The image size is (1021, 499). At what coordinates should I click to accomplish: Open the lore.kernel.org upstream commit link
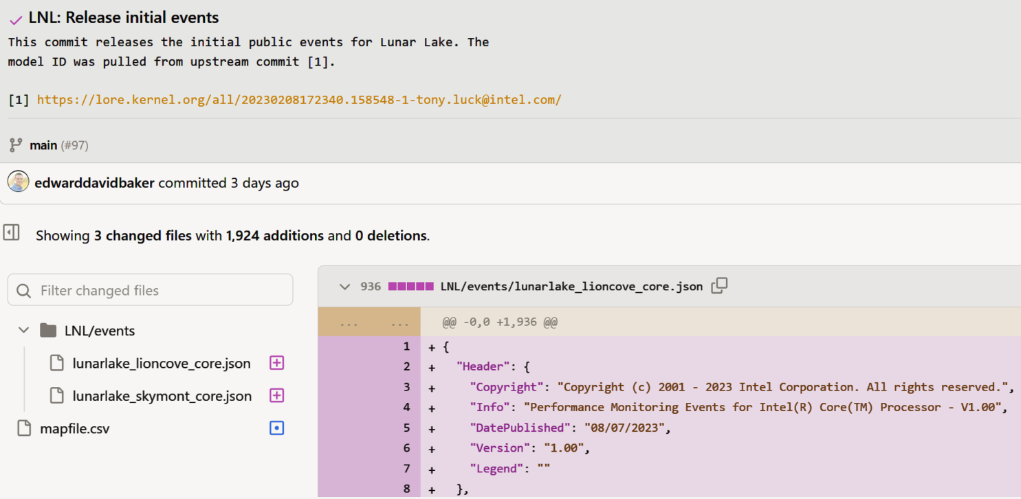299,100
